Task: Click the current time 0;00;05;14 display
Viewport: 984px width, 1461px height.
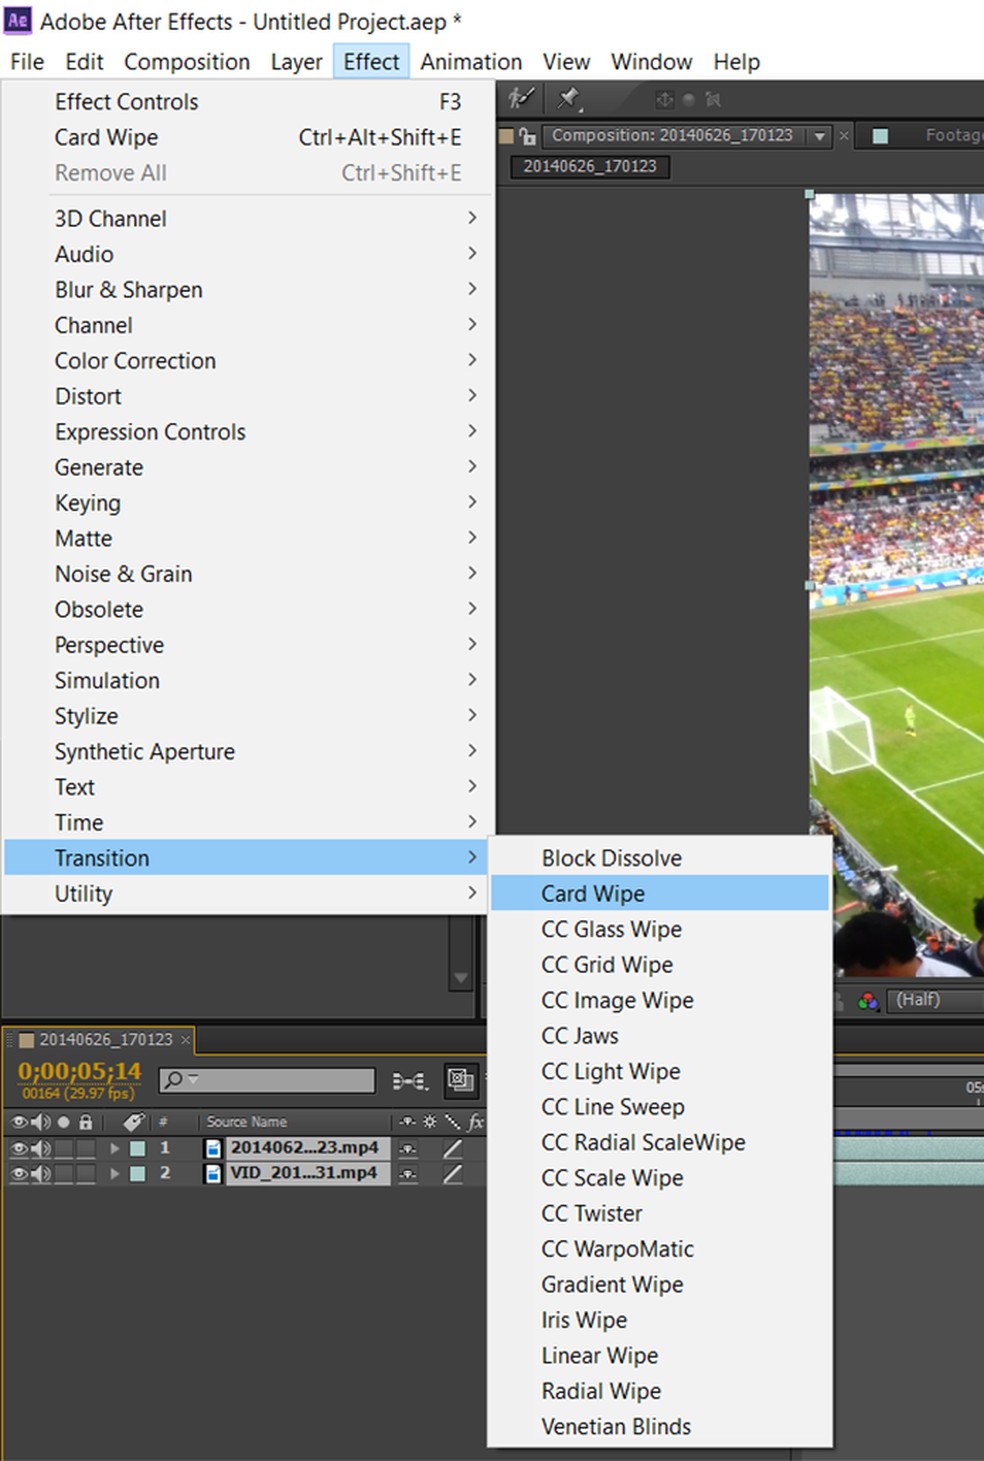Action: pyautogui.click(x=80, y=1071)
